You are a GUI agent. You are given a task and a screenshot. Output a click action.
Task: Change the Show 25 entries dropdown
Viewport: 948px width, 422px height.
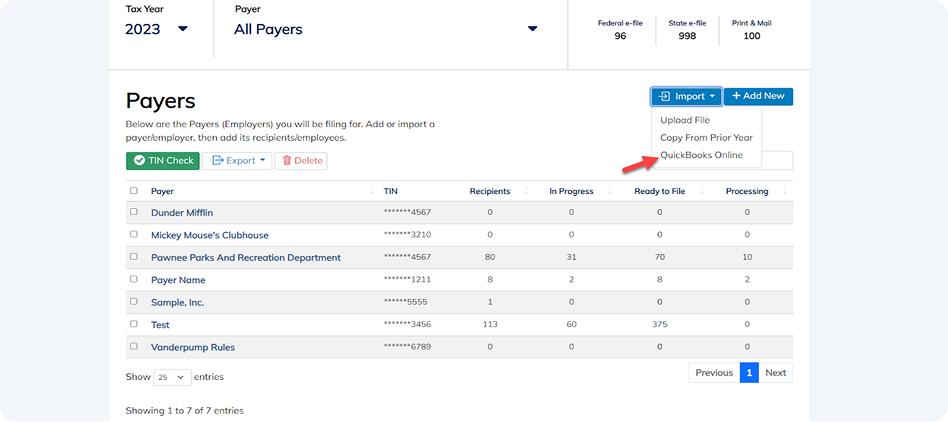(172, 377)
